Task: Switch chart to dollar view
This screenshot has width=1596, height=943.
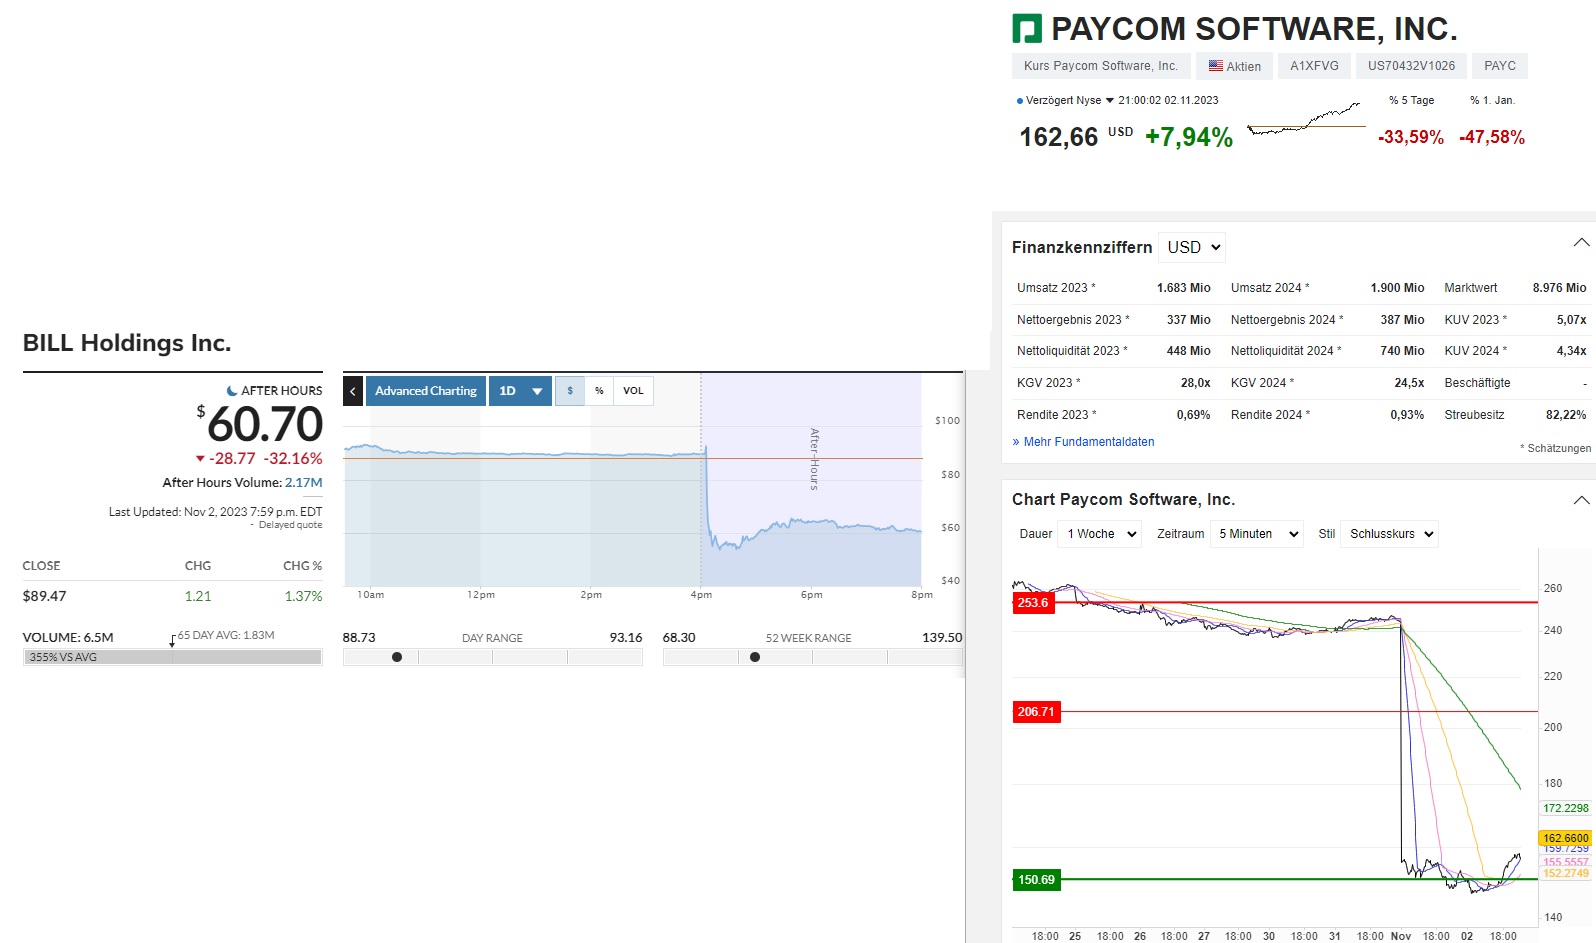Action: coord(570,391)
